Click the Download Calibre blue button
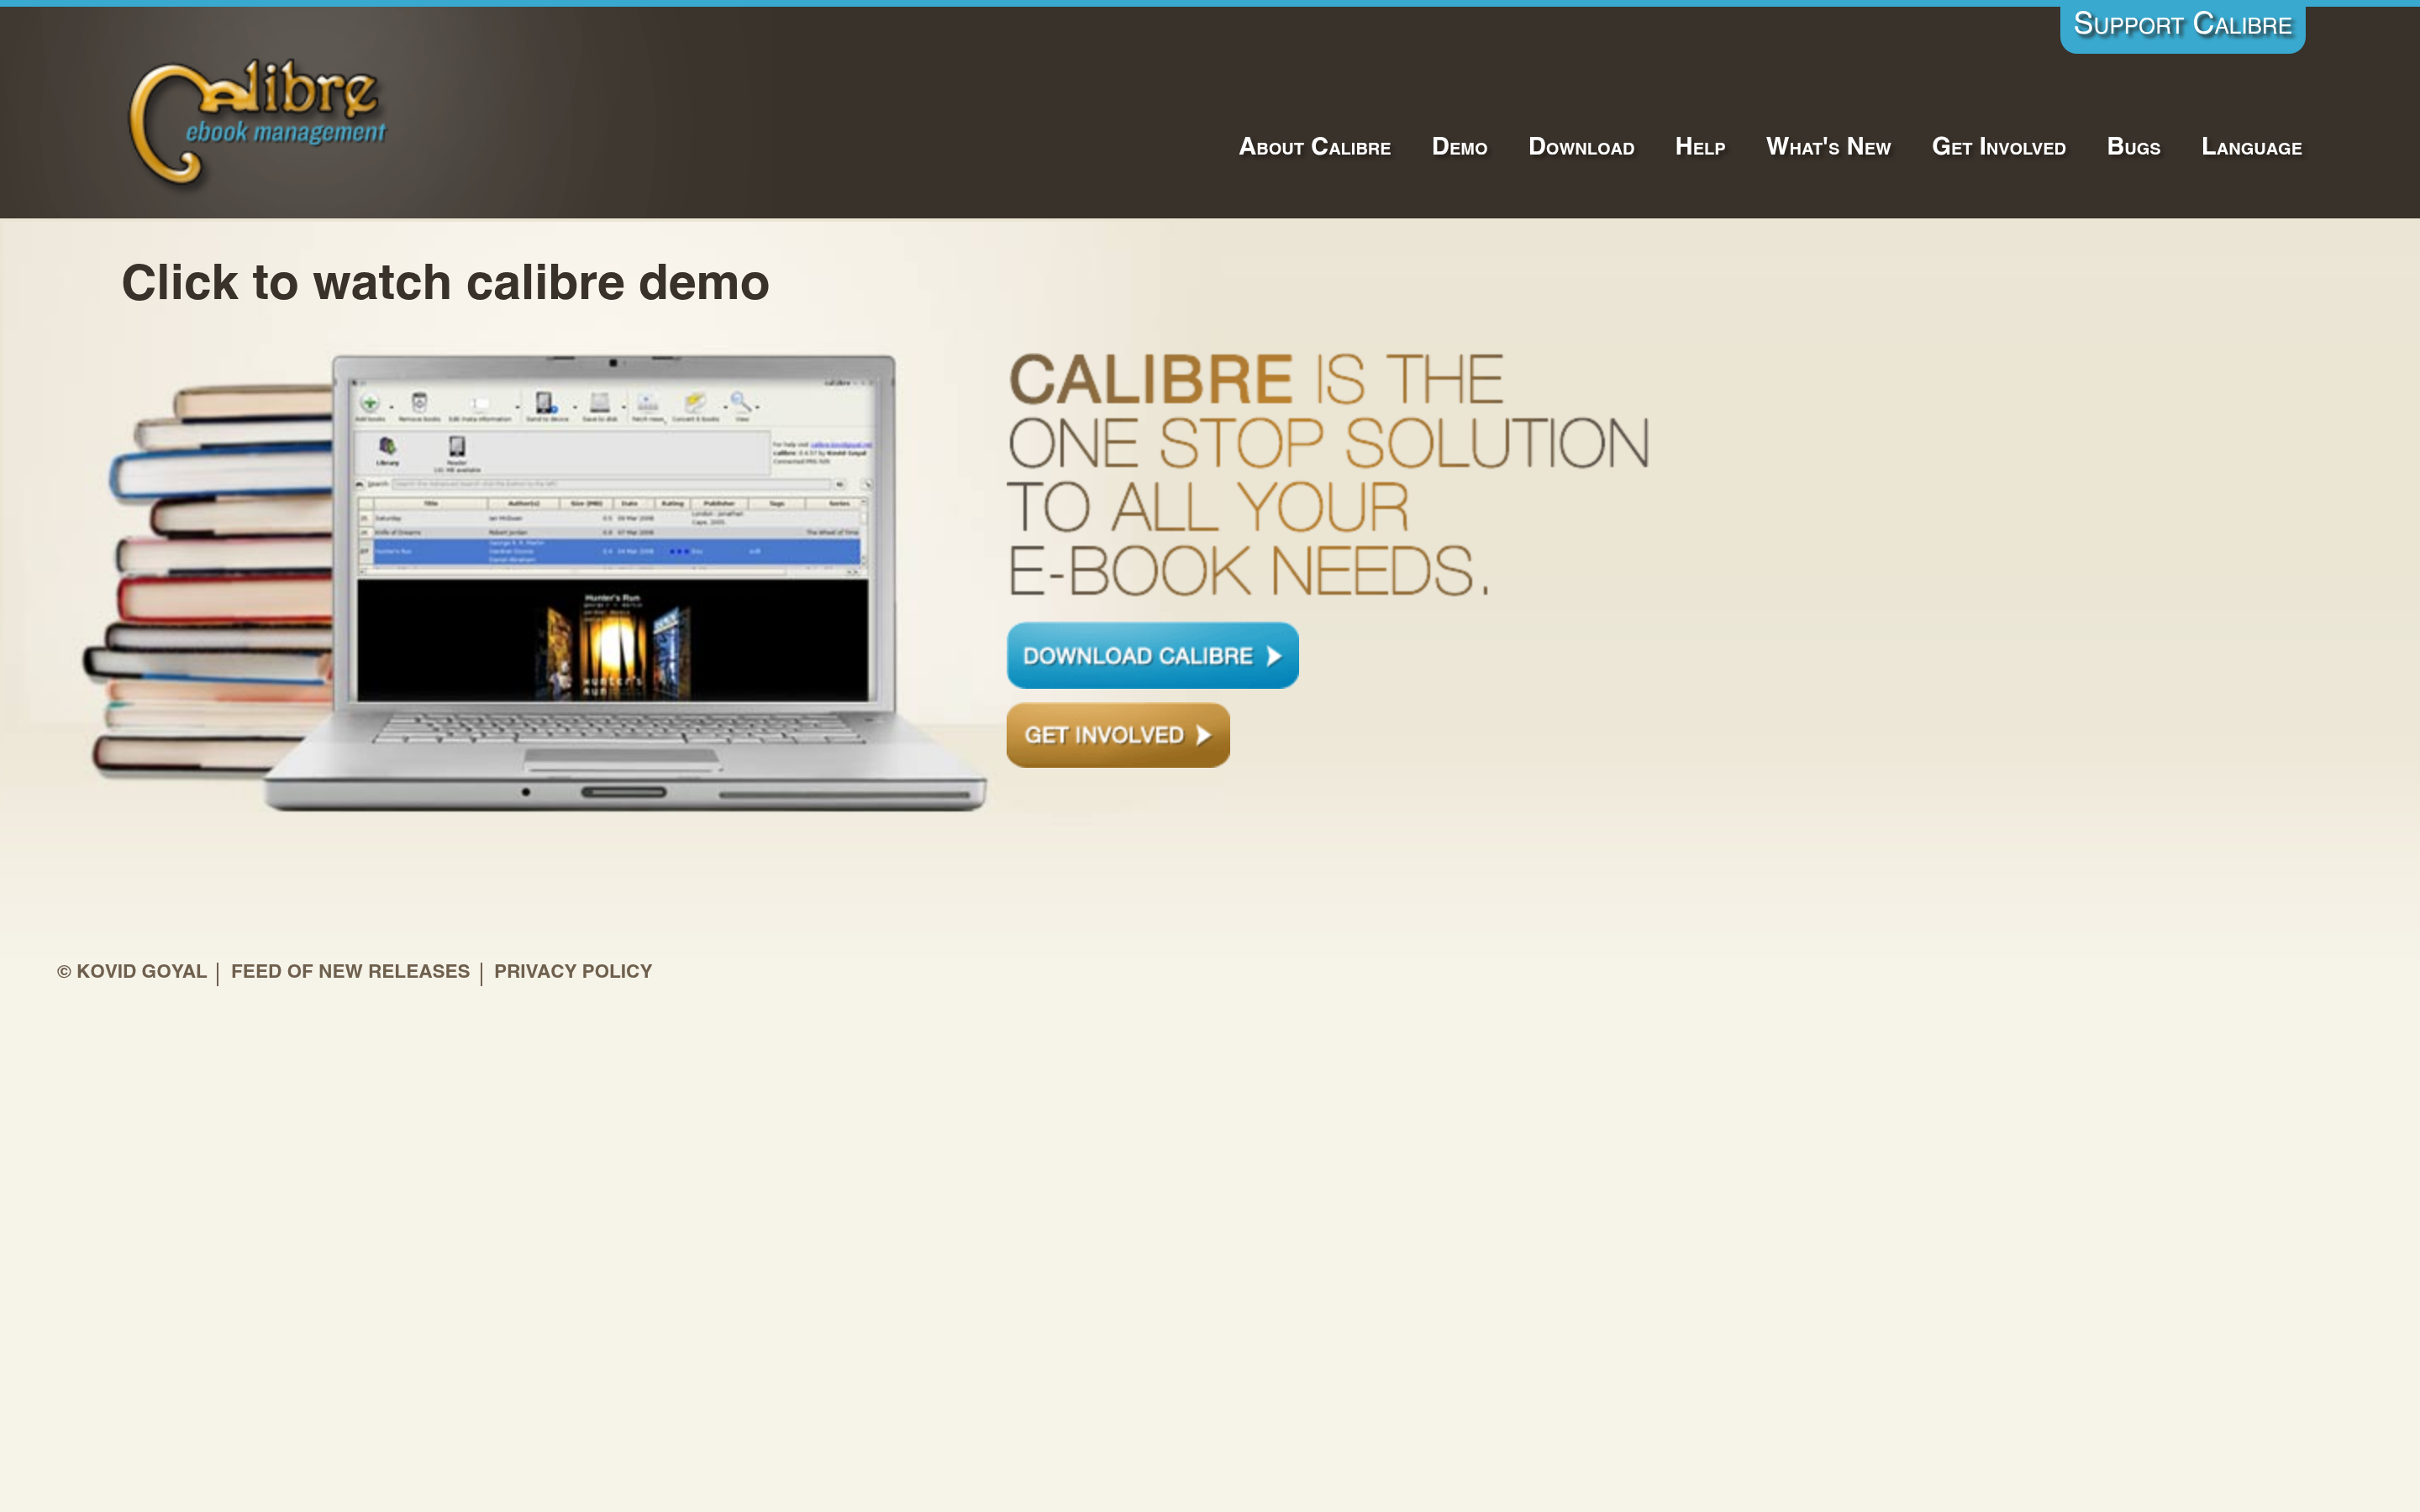Screen dimensions: 2420x1512 [1152, 655]
